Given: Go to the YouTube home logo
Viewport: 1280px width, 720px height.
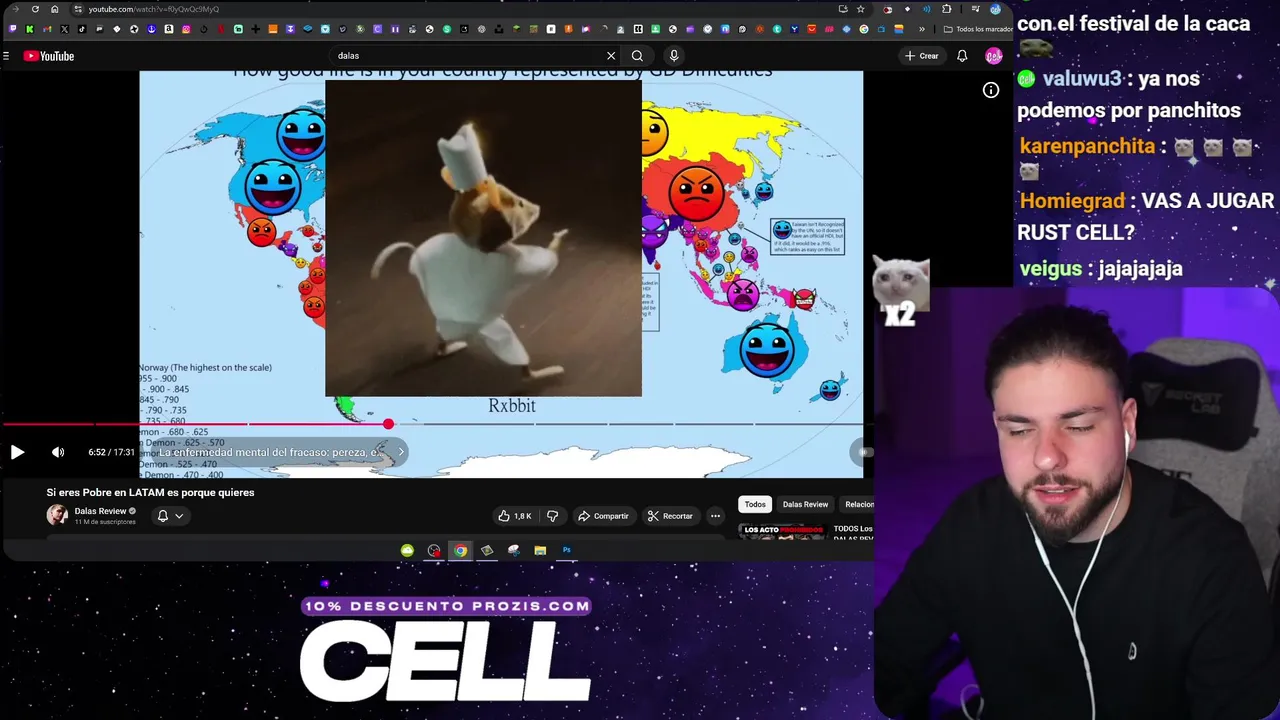Looking at the screenshot, I should coord(49,56).
